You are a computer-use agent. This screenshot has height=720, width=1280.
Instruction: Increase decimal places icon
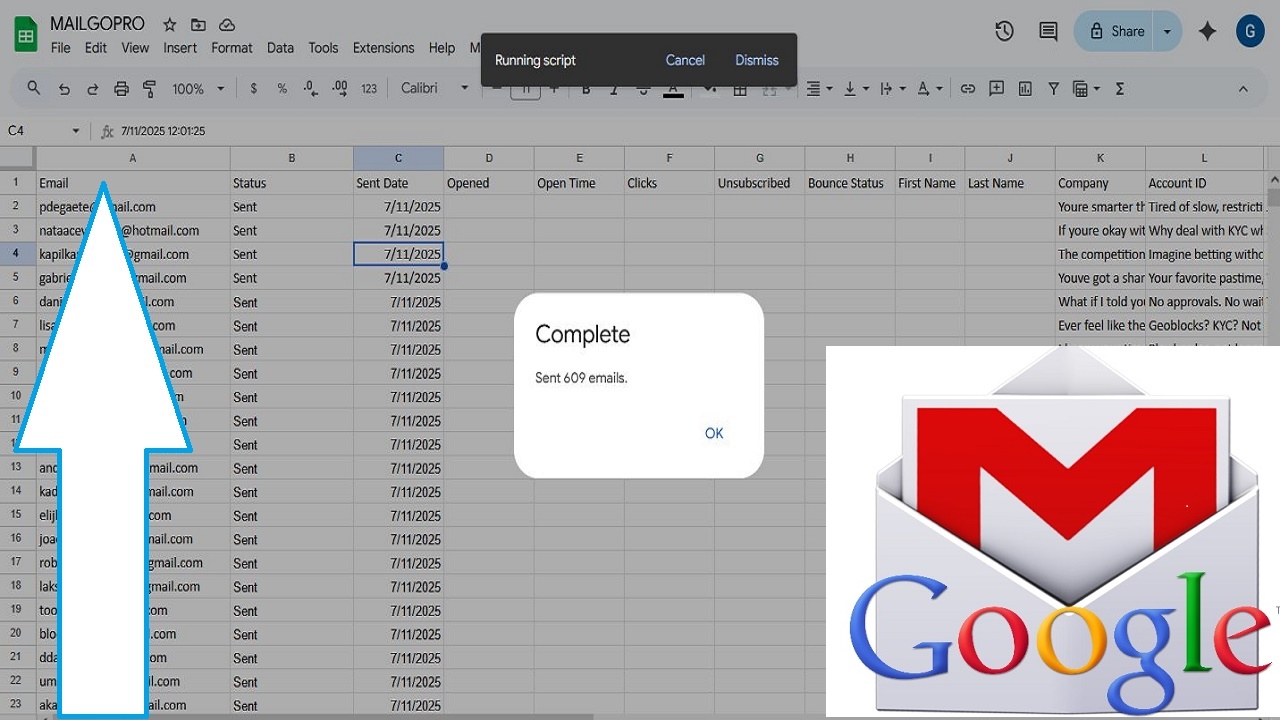click(x=340, y=89)
